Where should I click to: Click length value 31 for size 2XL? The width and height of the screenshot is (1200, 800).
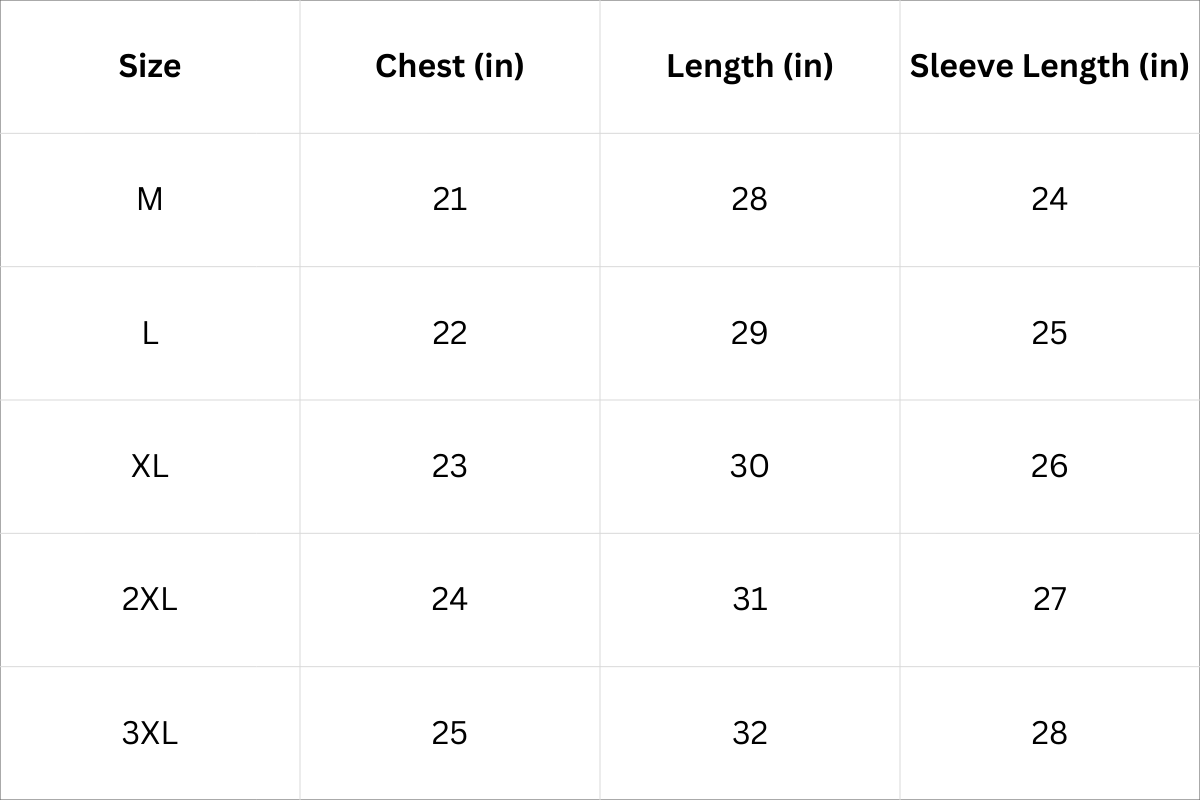pos(750,599)
